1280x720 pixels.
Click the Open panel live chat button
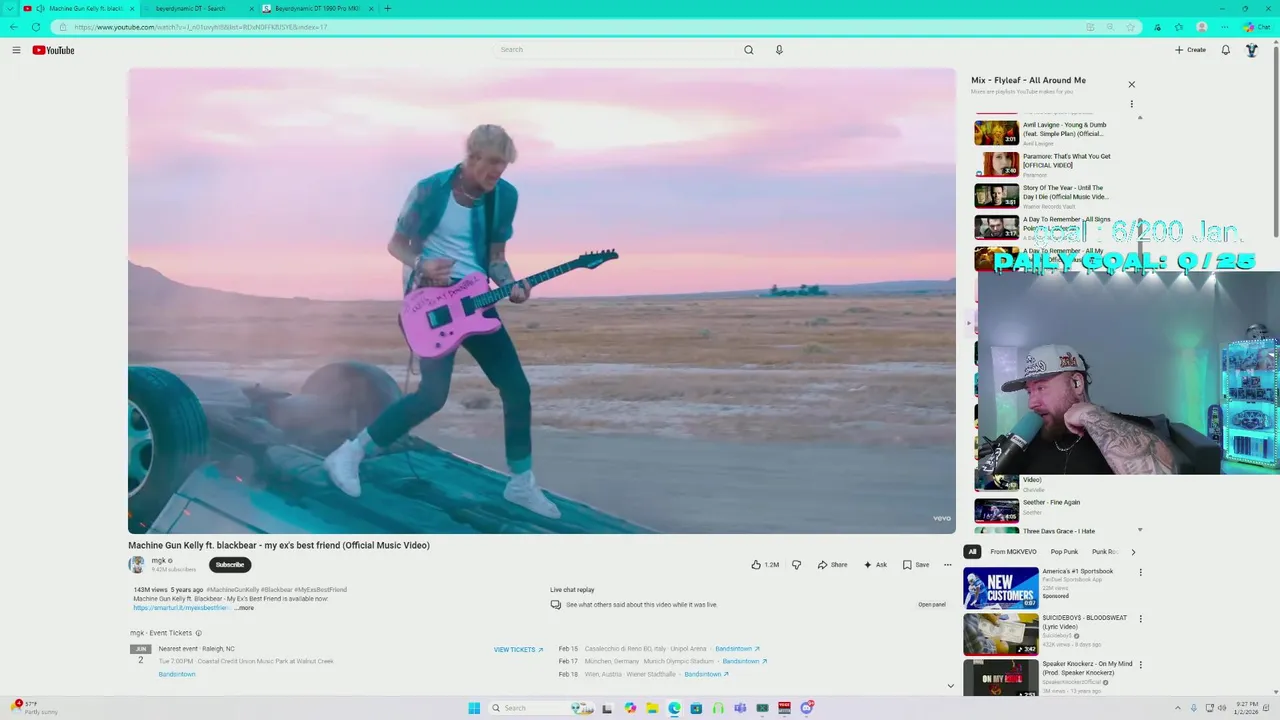point(932,605)
